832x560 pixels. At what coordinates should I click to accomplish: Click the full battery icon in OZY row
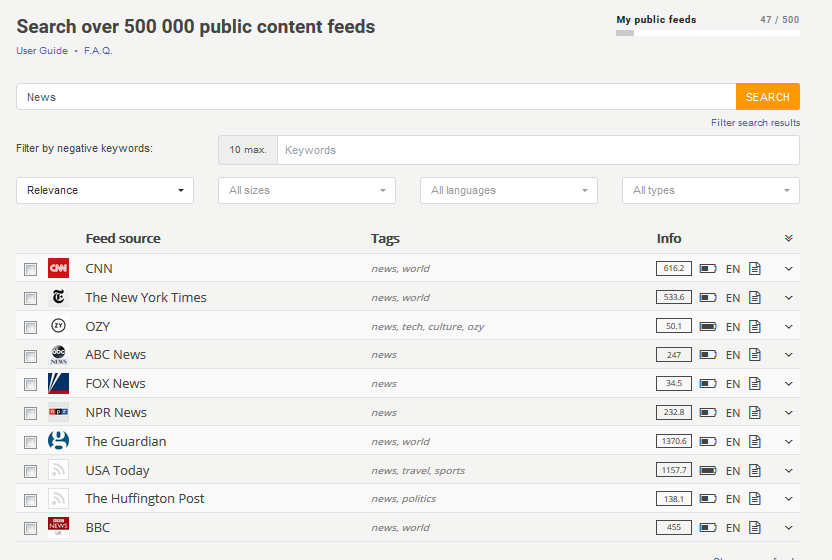[708, 326]
